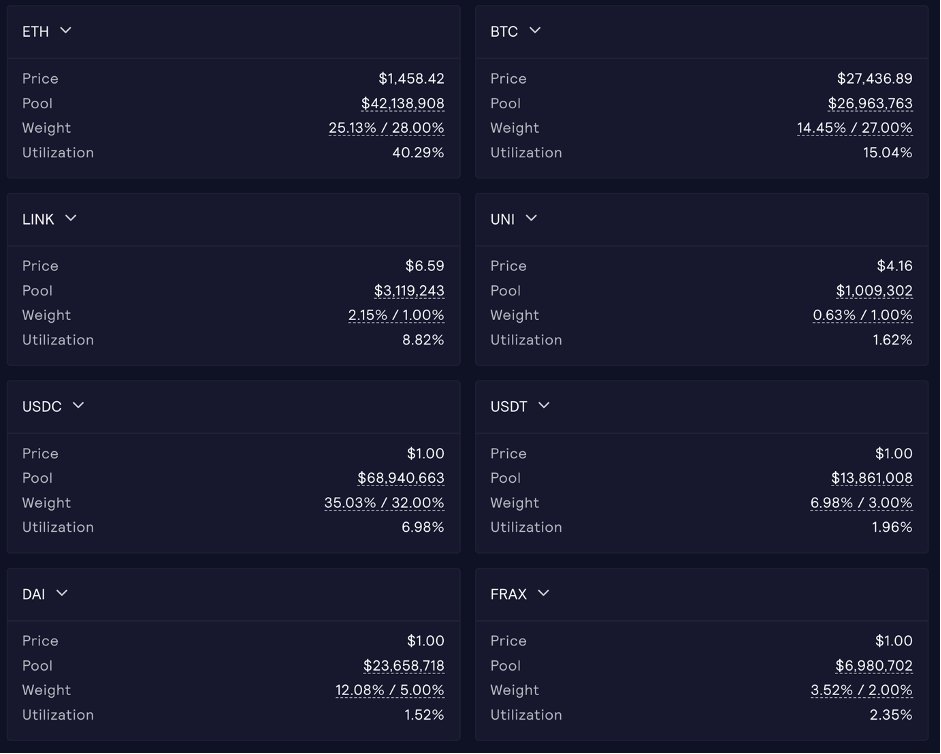Screen dimensions: 941x754
Task: Select the DAI pool value $23,658,718
Action: click(404, 666)
